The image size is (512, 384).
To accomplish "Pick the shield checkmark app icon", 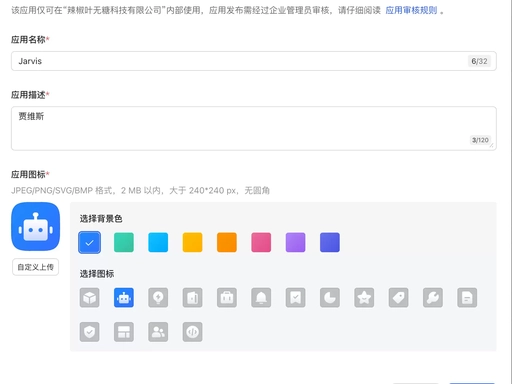I will point(89,332).
